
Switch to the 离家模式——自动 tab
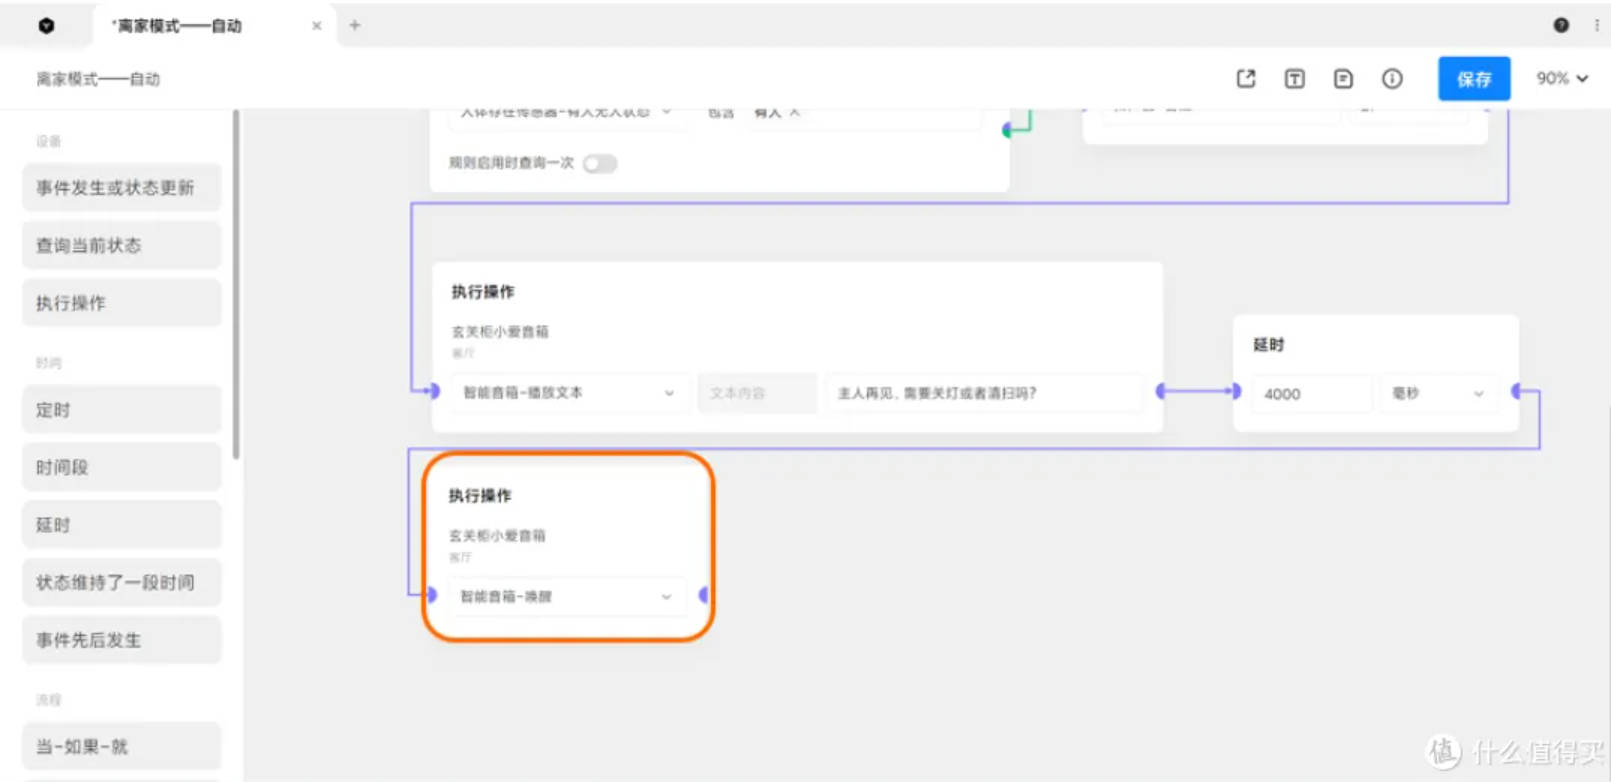180,26
